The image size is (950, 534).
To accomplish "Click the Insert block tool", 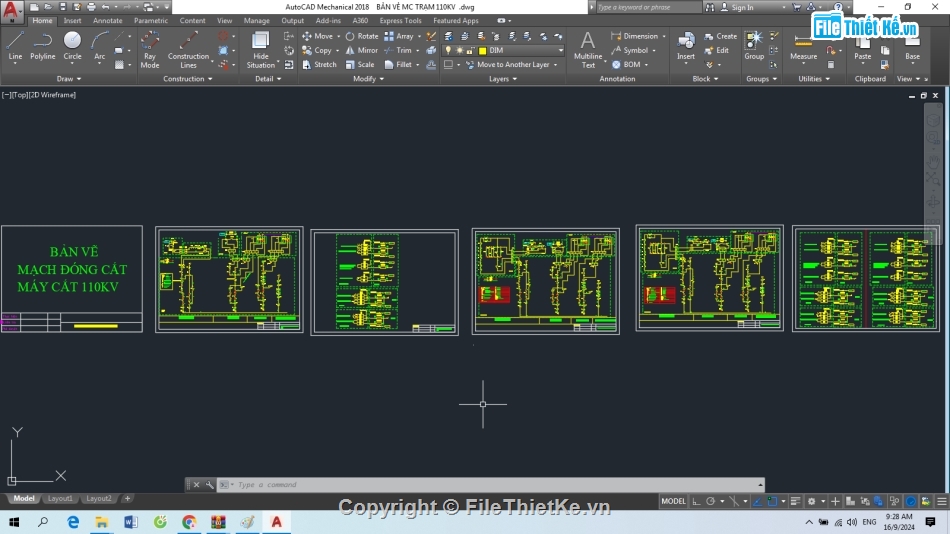I will [x=686, y=46].
